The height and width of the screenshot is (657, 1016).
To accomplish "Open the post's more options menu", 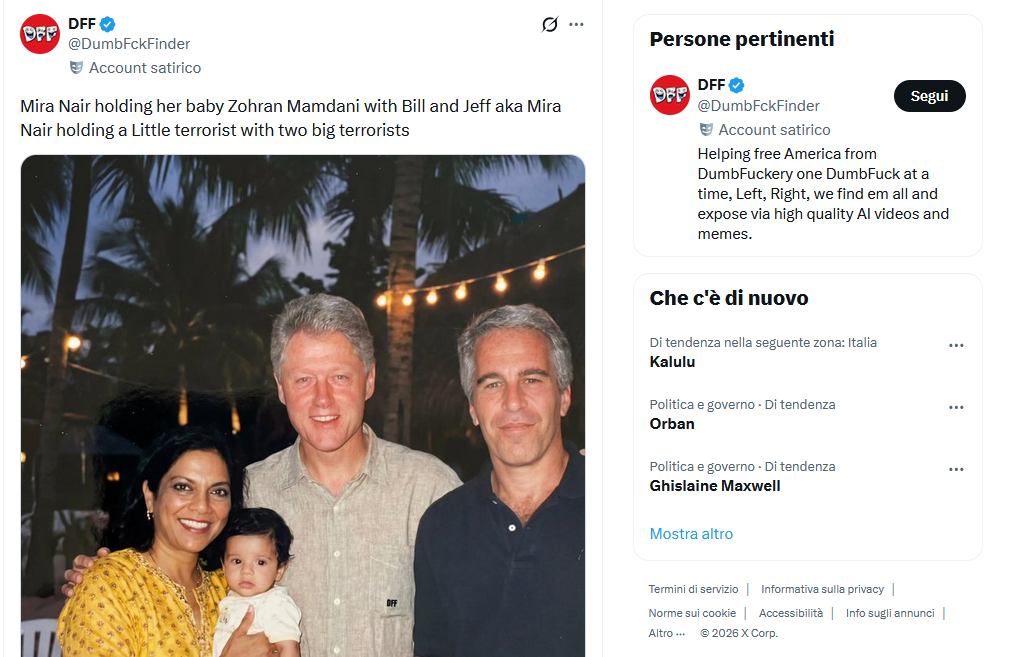I will [576, 24].
